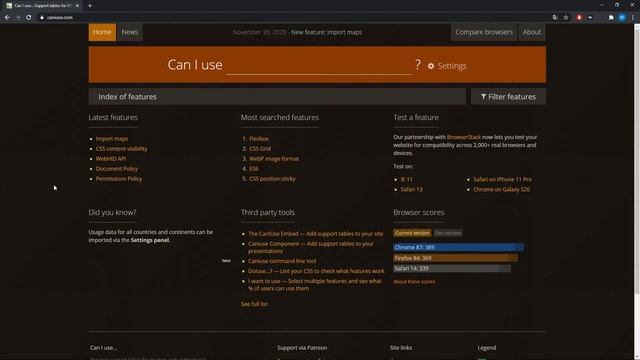Open the I want to use link
Image resolution: width=640 pixels, height=360 pixels.
pyautogui.click(x=315, y=285)
